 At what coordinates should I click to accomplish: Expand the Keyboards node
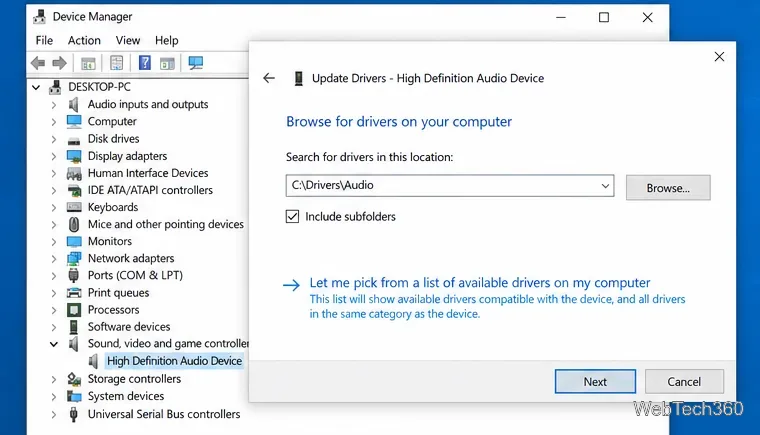click(54, 208)
